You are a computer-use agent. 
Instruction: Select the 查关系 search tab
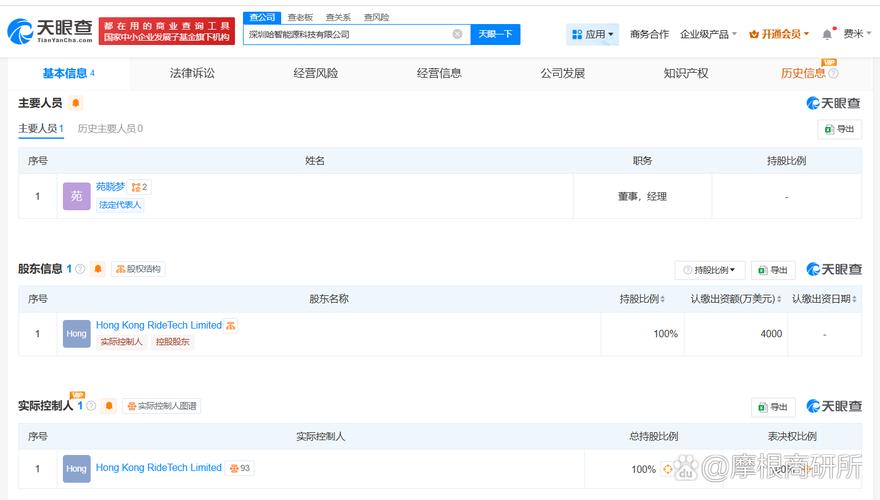pos(338,17)
